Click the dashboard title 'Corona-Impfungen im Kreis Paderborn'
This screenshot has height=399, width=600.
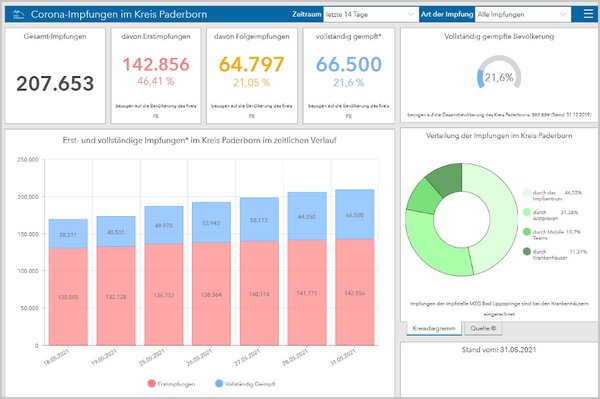(x=119, y=15)
